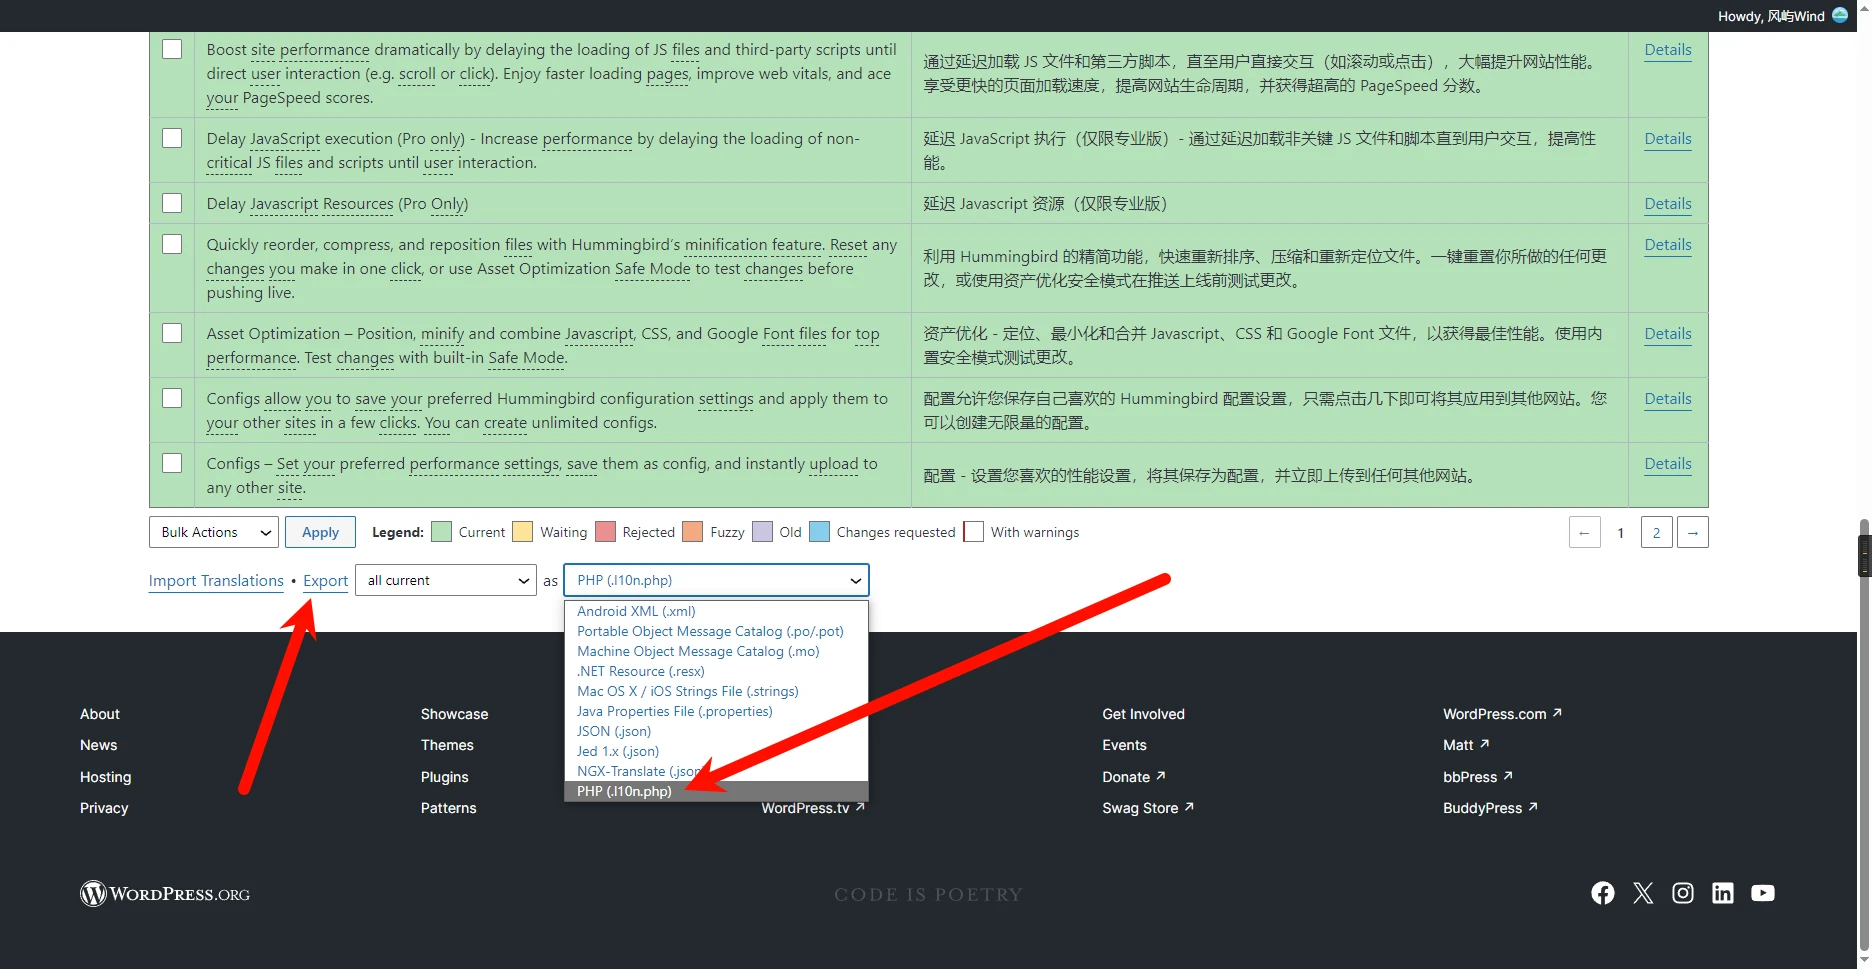Viewport: 1872px width, 969px height.
Task: Open the Bulk Actions dropdown
Action: point(214,533)
